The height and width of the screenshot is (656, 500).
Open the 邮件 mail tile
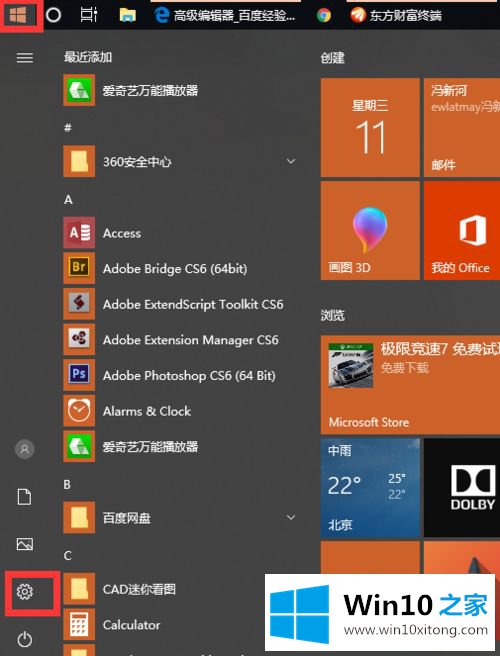click(x=462, y=127)
